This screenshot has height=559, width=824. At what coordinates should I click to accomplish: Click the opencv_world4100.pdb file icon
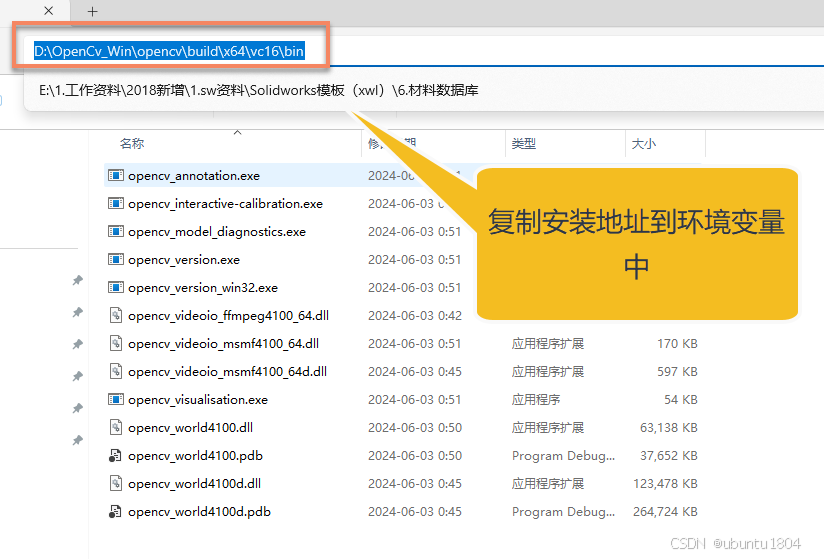115,456
